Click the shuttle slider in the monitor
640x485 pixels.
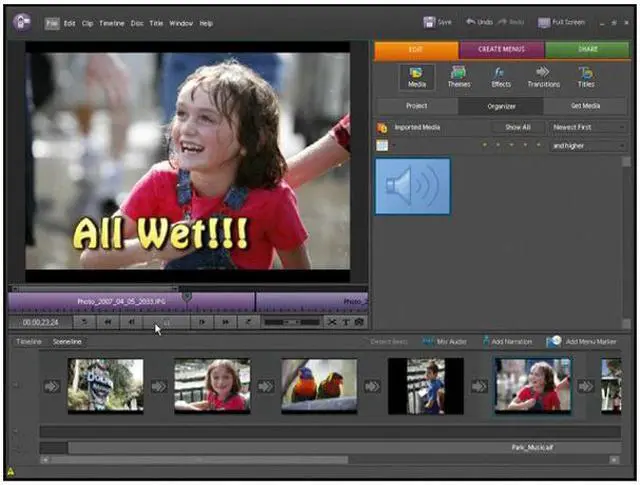(x=292, y=323)
